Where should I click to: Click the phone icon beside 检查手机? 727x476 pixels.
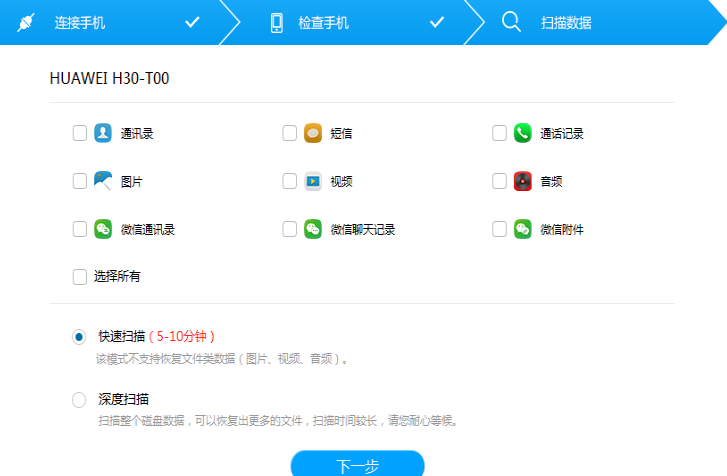pos(277,23)
